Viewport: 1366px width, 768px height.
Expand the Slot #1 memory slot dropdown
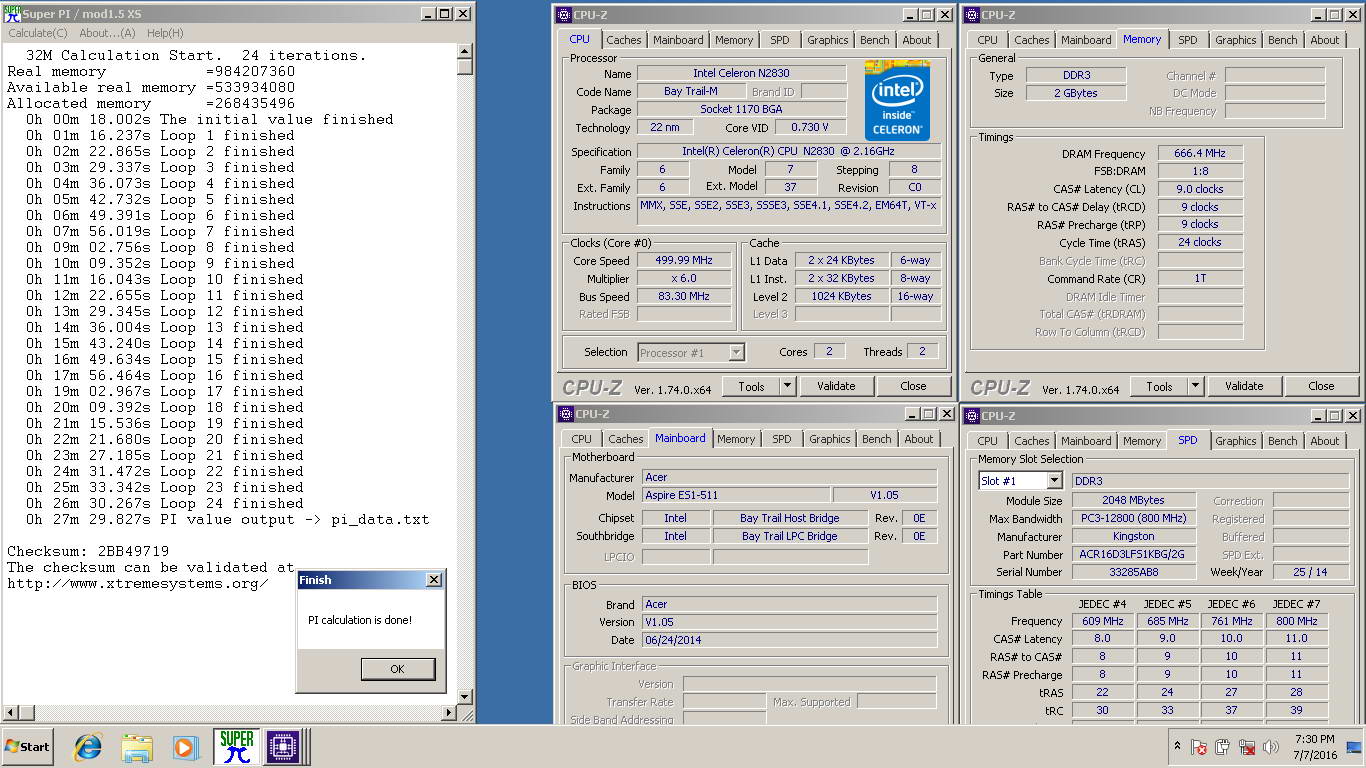coord(1054,481)
